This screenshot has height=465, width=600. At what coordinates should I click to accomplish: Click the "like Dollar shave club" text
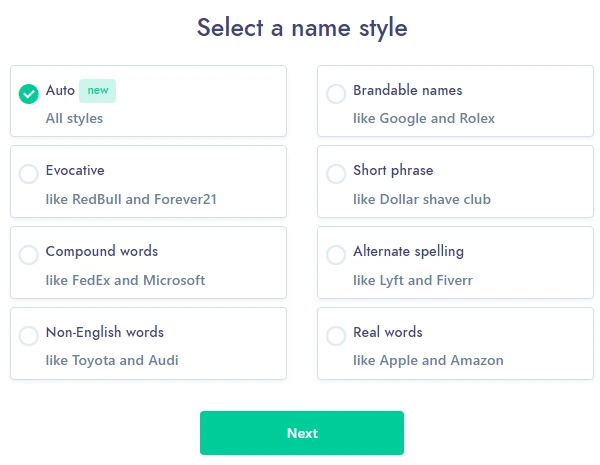coord(422,199)
